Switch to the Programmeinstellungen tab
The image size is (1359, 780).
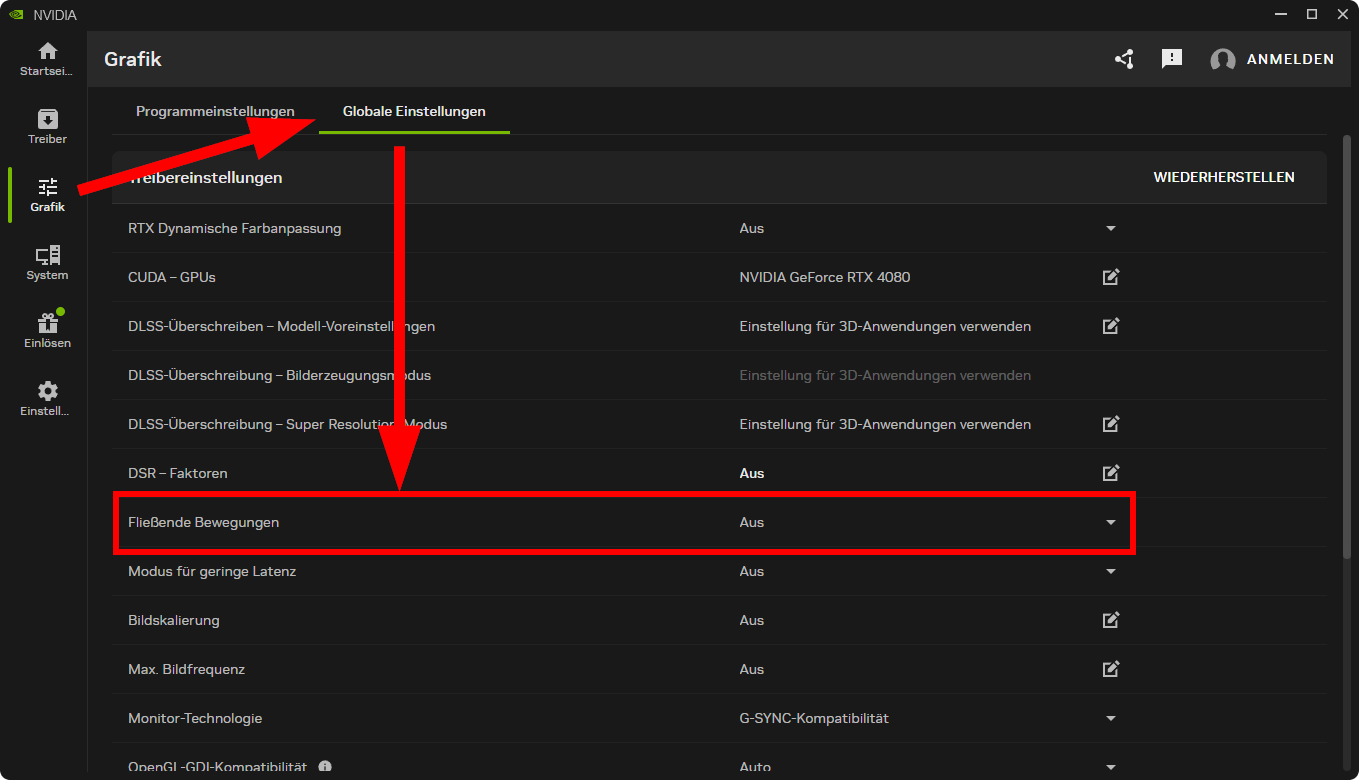coord(215,111)
